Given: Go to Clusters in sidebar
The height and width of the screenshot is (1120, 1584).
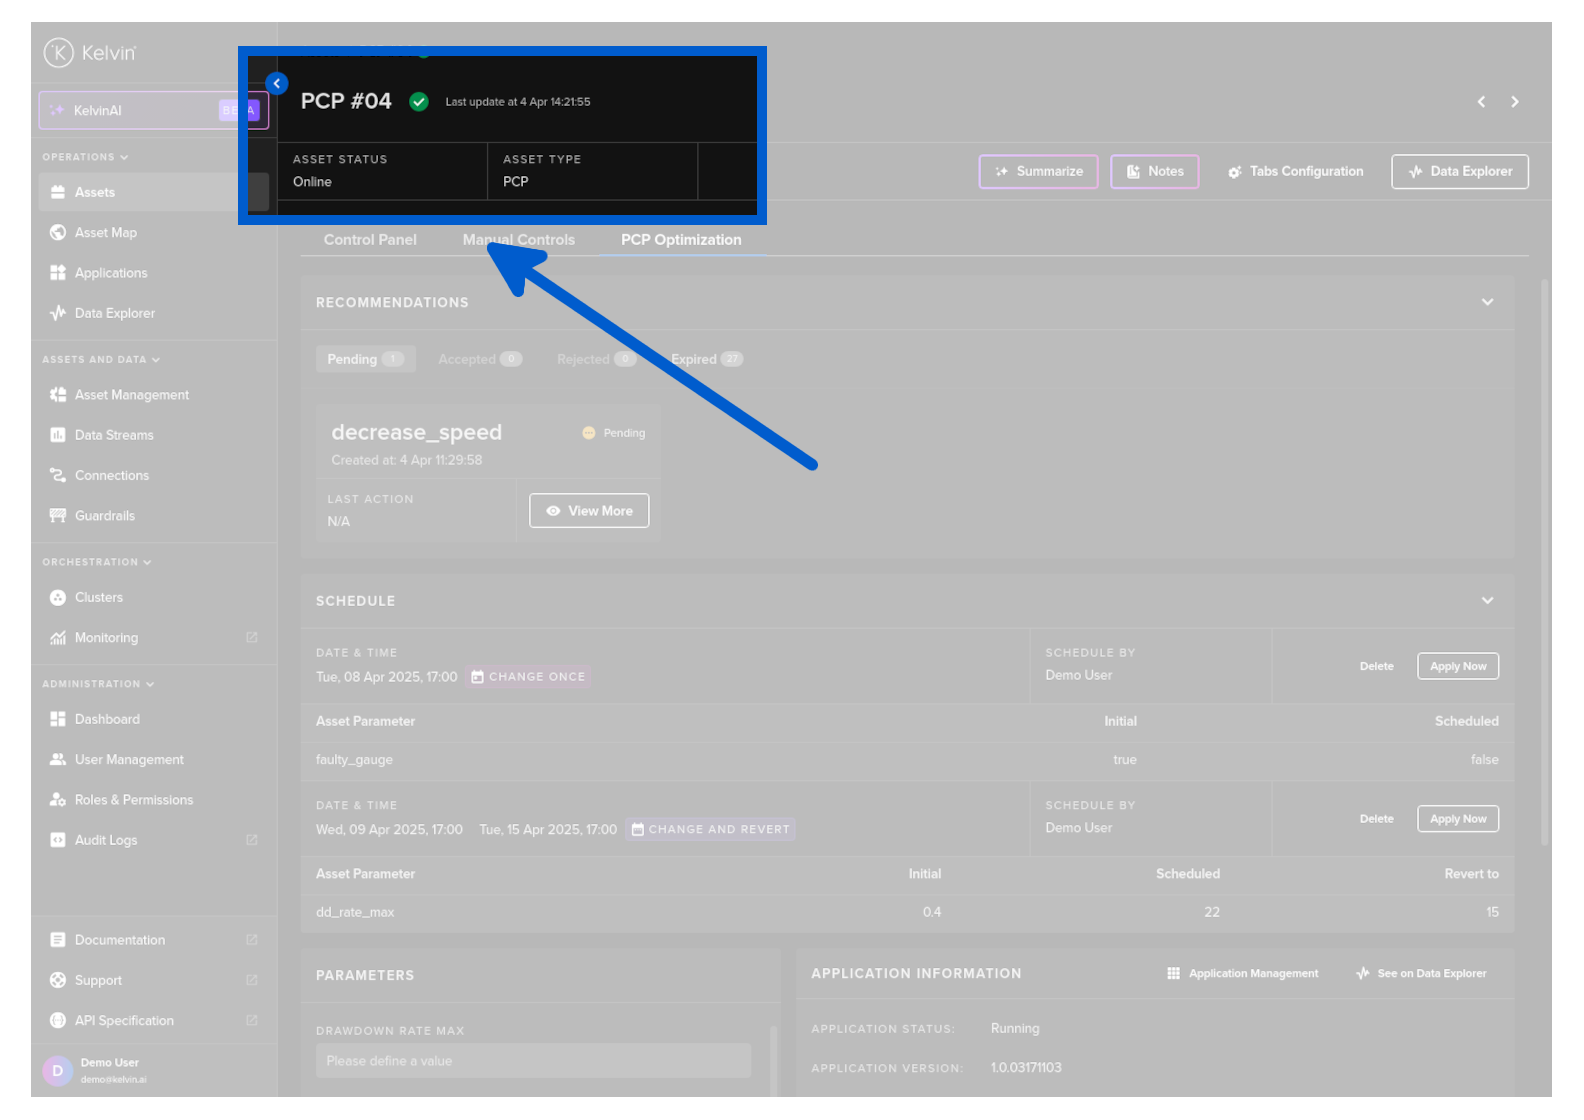Looking at the screenshot, I should (x=98, y=598).
